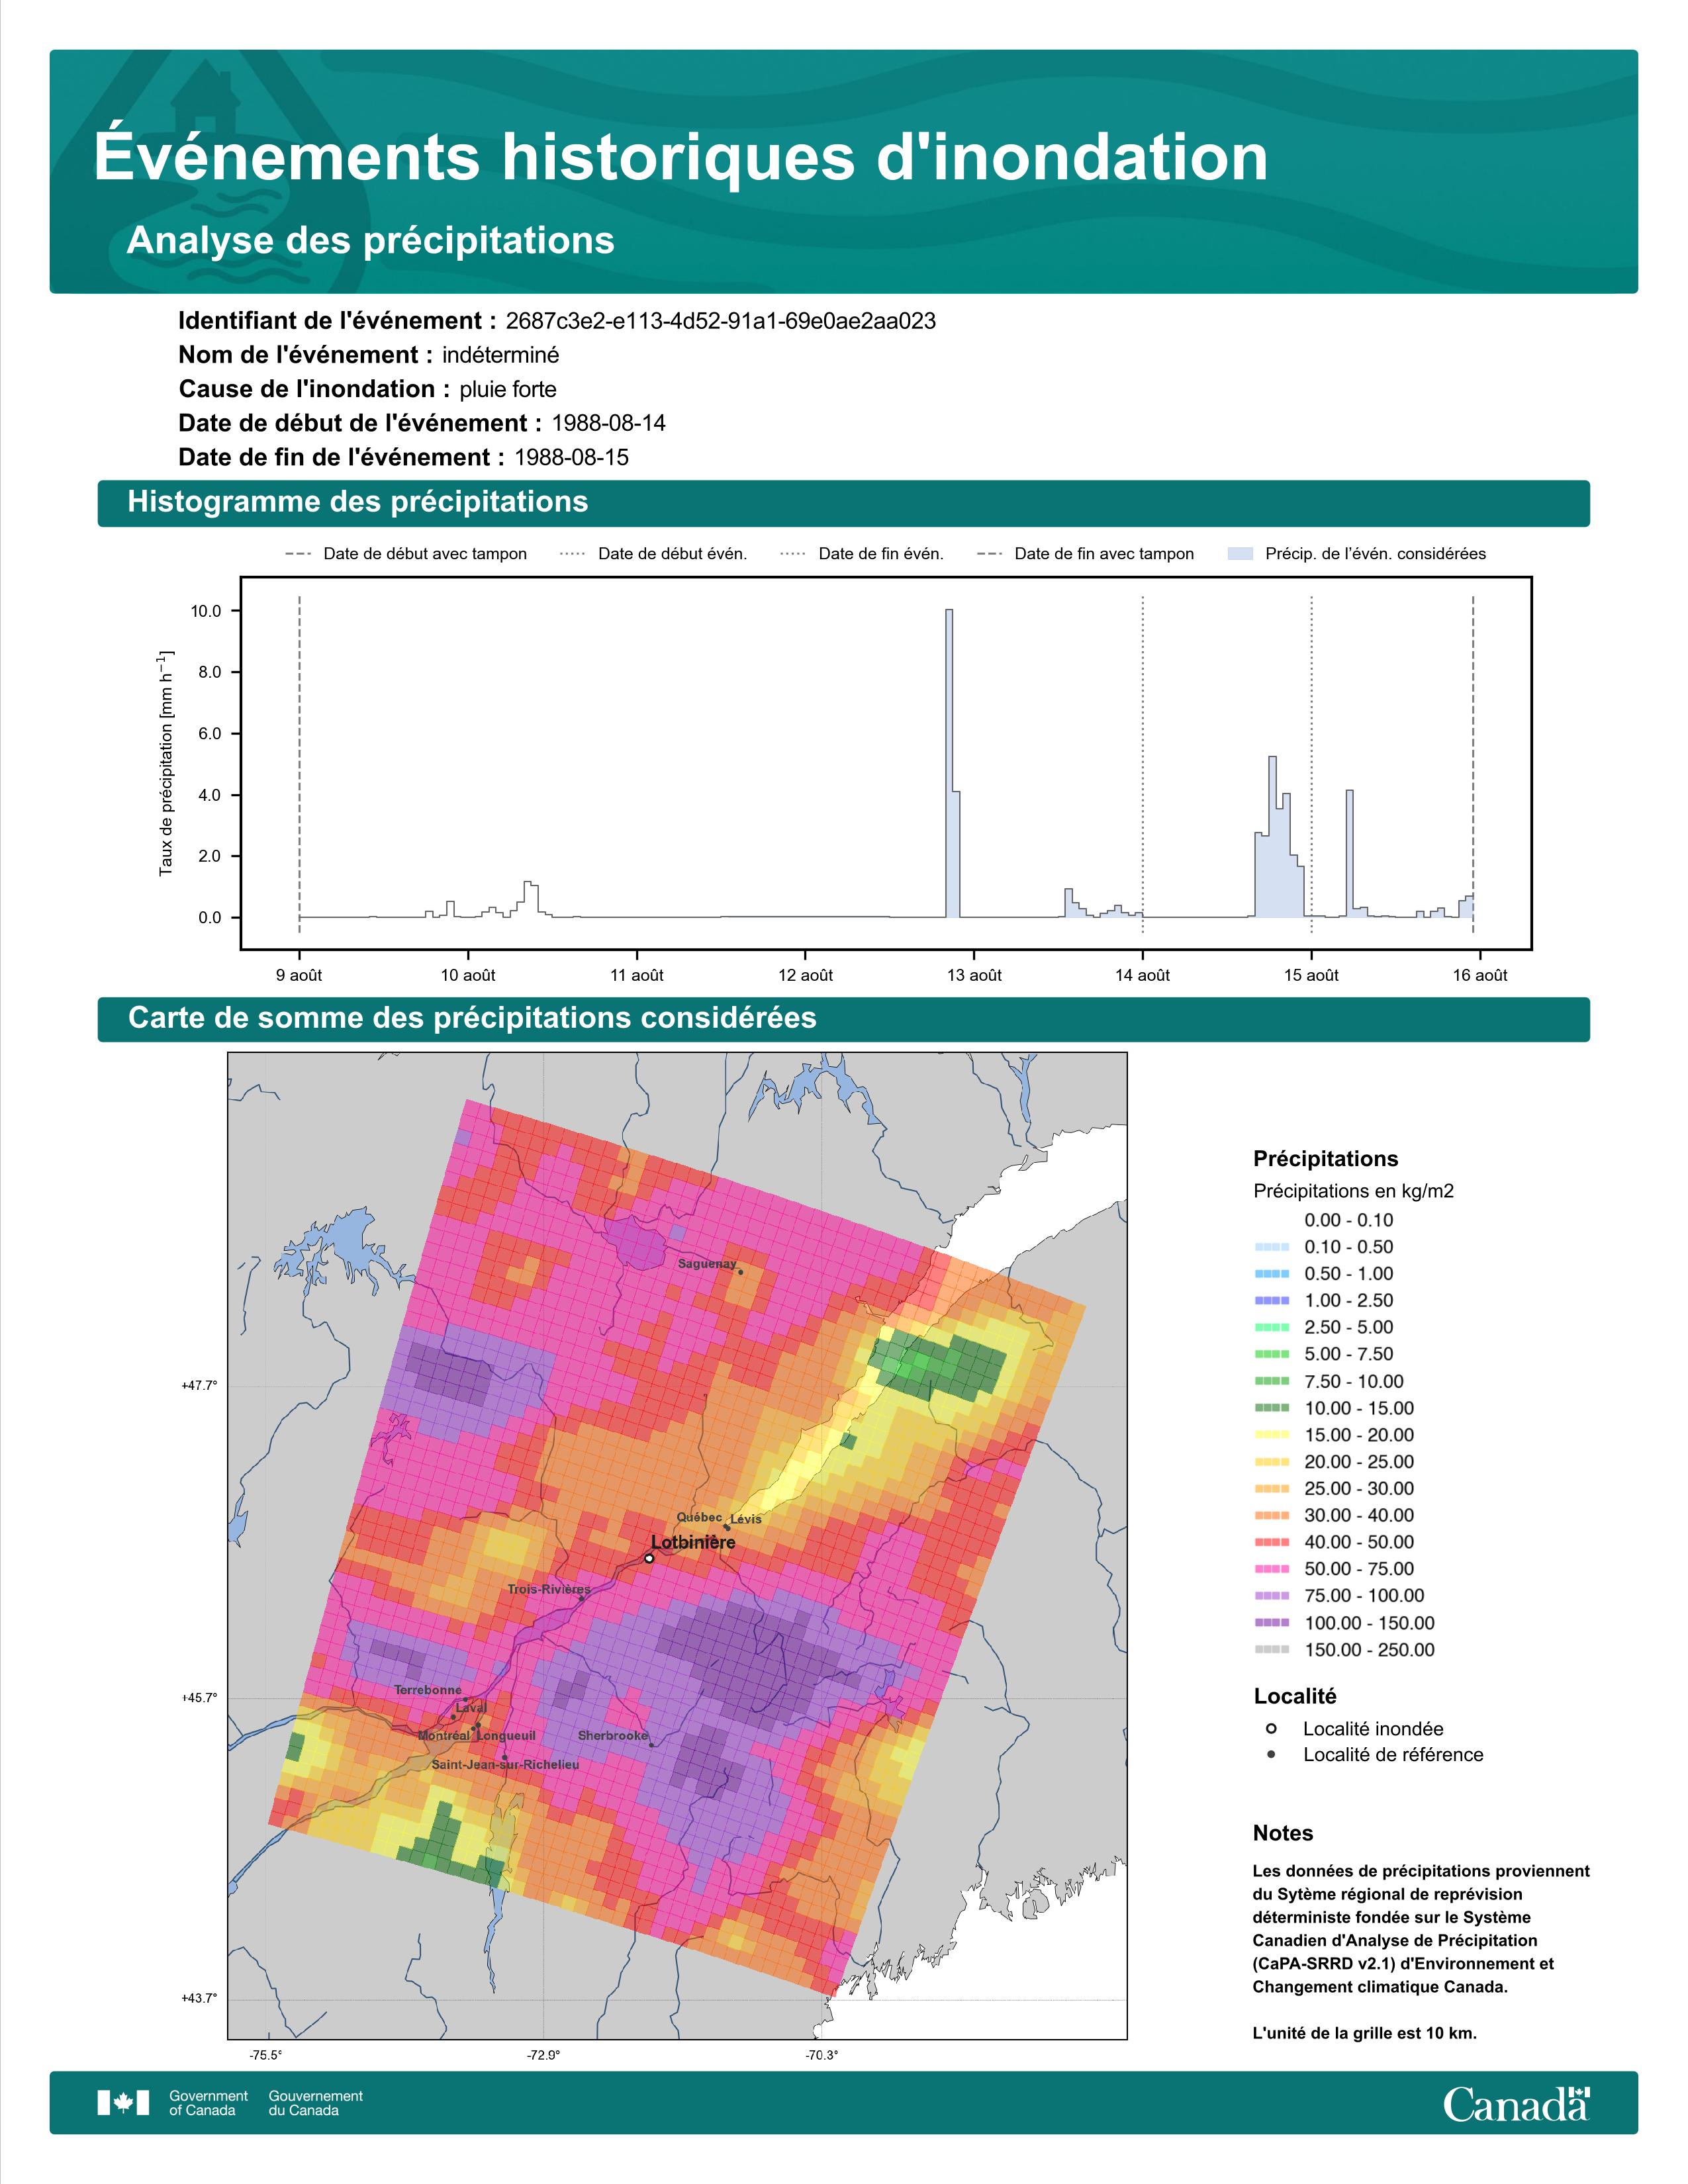Click the 'Localité' legend heading
The height and width of the screenshot is (2184, 1688).
coord(1295,1696)
